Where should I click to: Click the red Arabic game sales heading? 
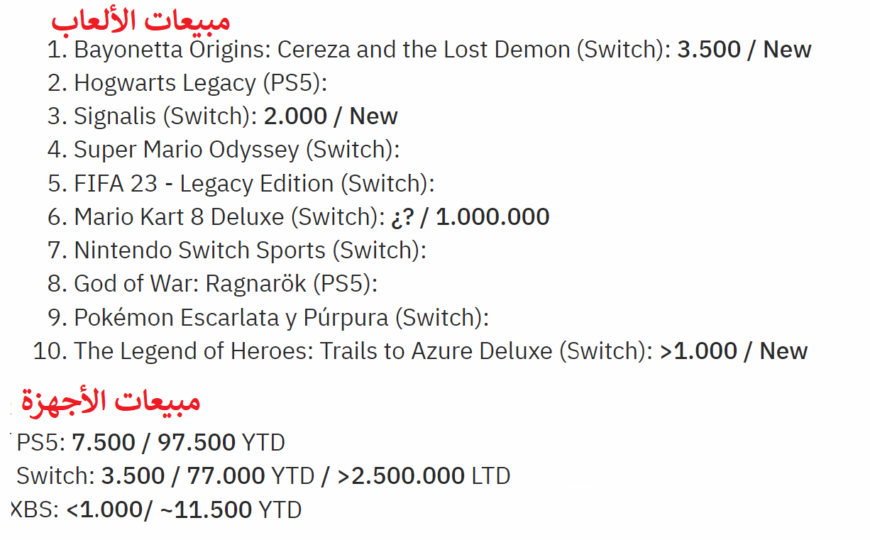pyautogui.click(x=140, y=21)
